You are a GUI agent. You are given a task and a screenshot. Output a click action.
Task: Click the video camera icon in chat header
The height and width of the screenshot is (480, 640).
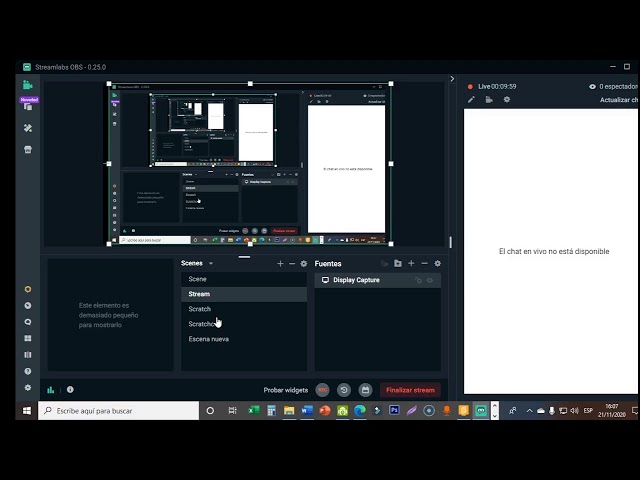[489, 100]
